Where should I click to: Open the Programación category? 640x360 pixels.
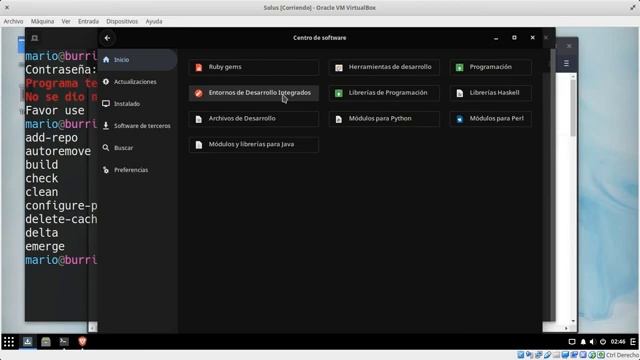[491, 67]
